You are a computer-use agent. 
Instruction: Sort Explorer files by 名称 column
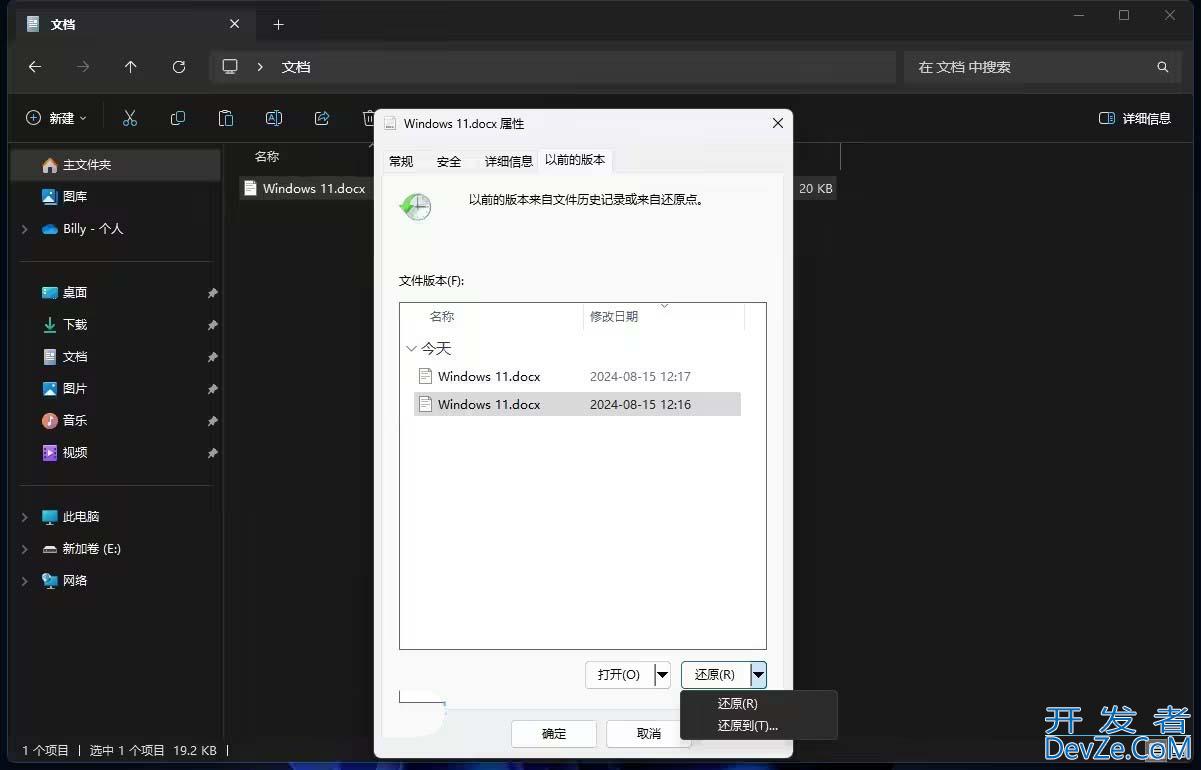pyautogui.click(x=267, y=157)
